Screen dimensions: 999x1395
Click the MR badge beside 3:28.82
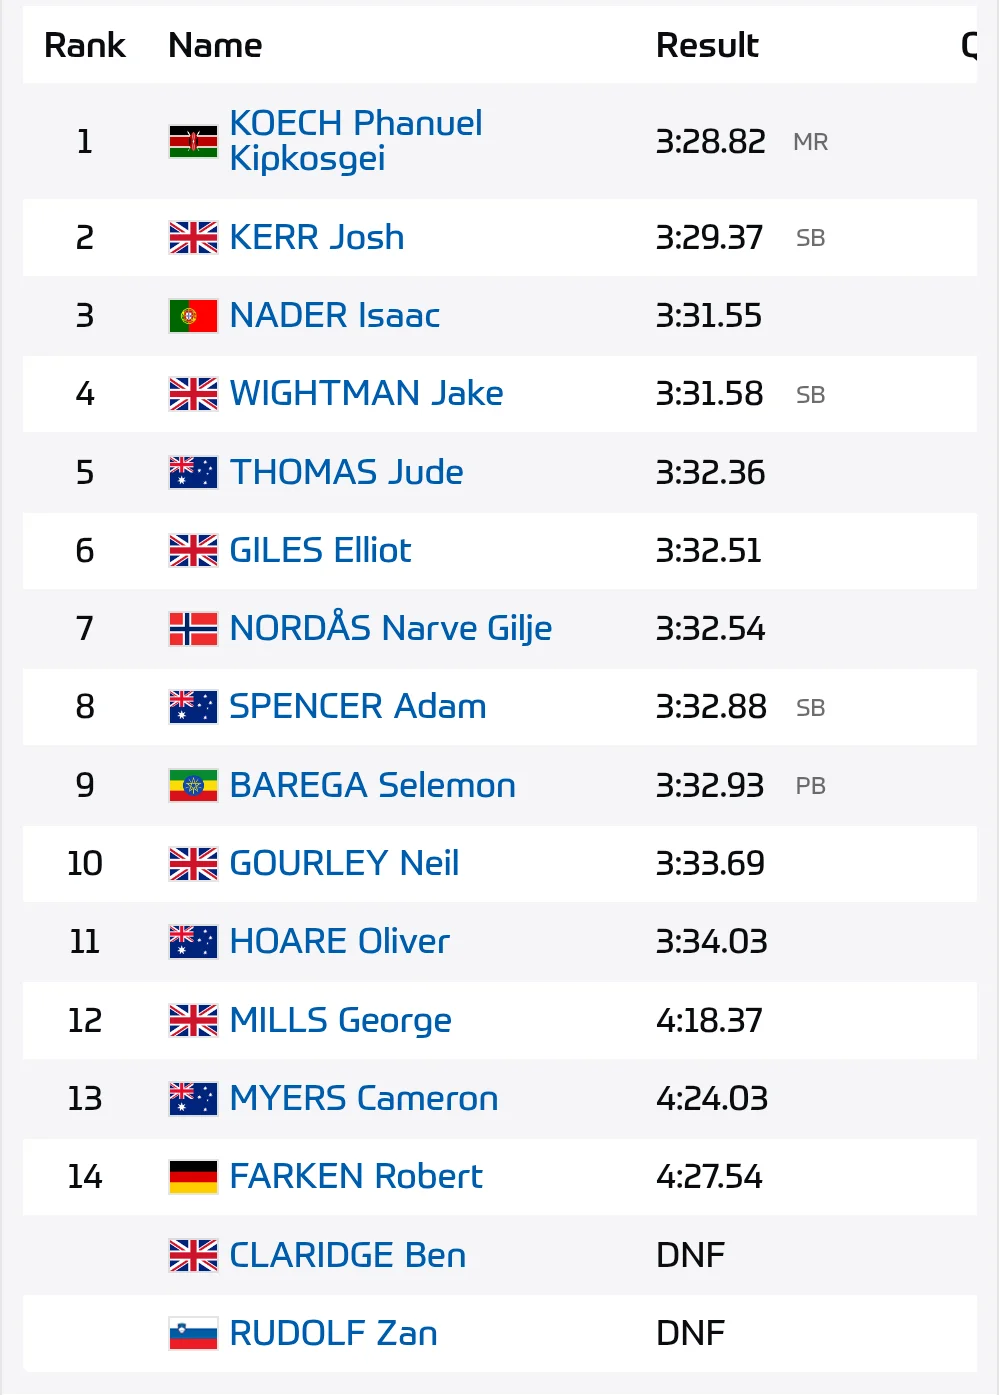(x=810, y=142)
